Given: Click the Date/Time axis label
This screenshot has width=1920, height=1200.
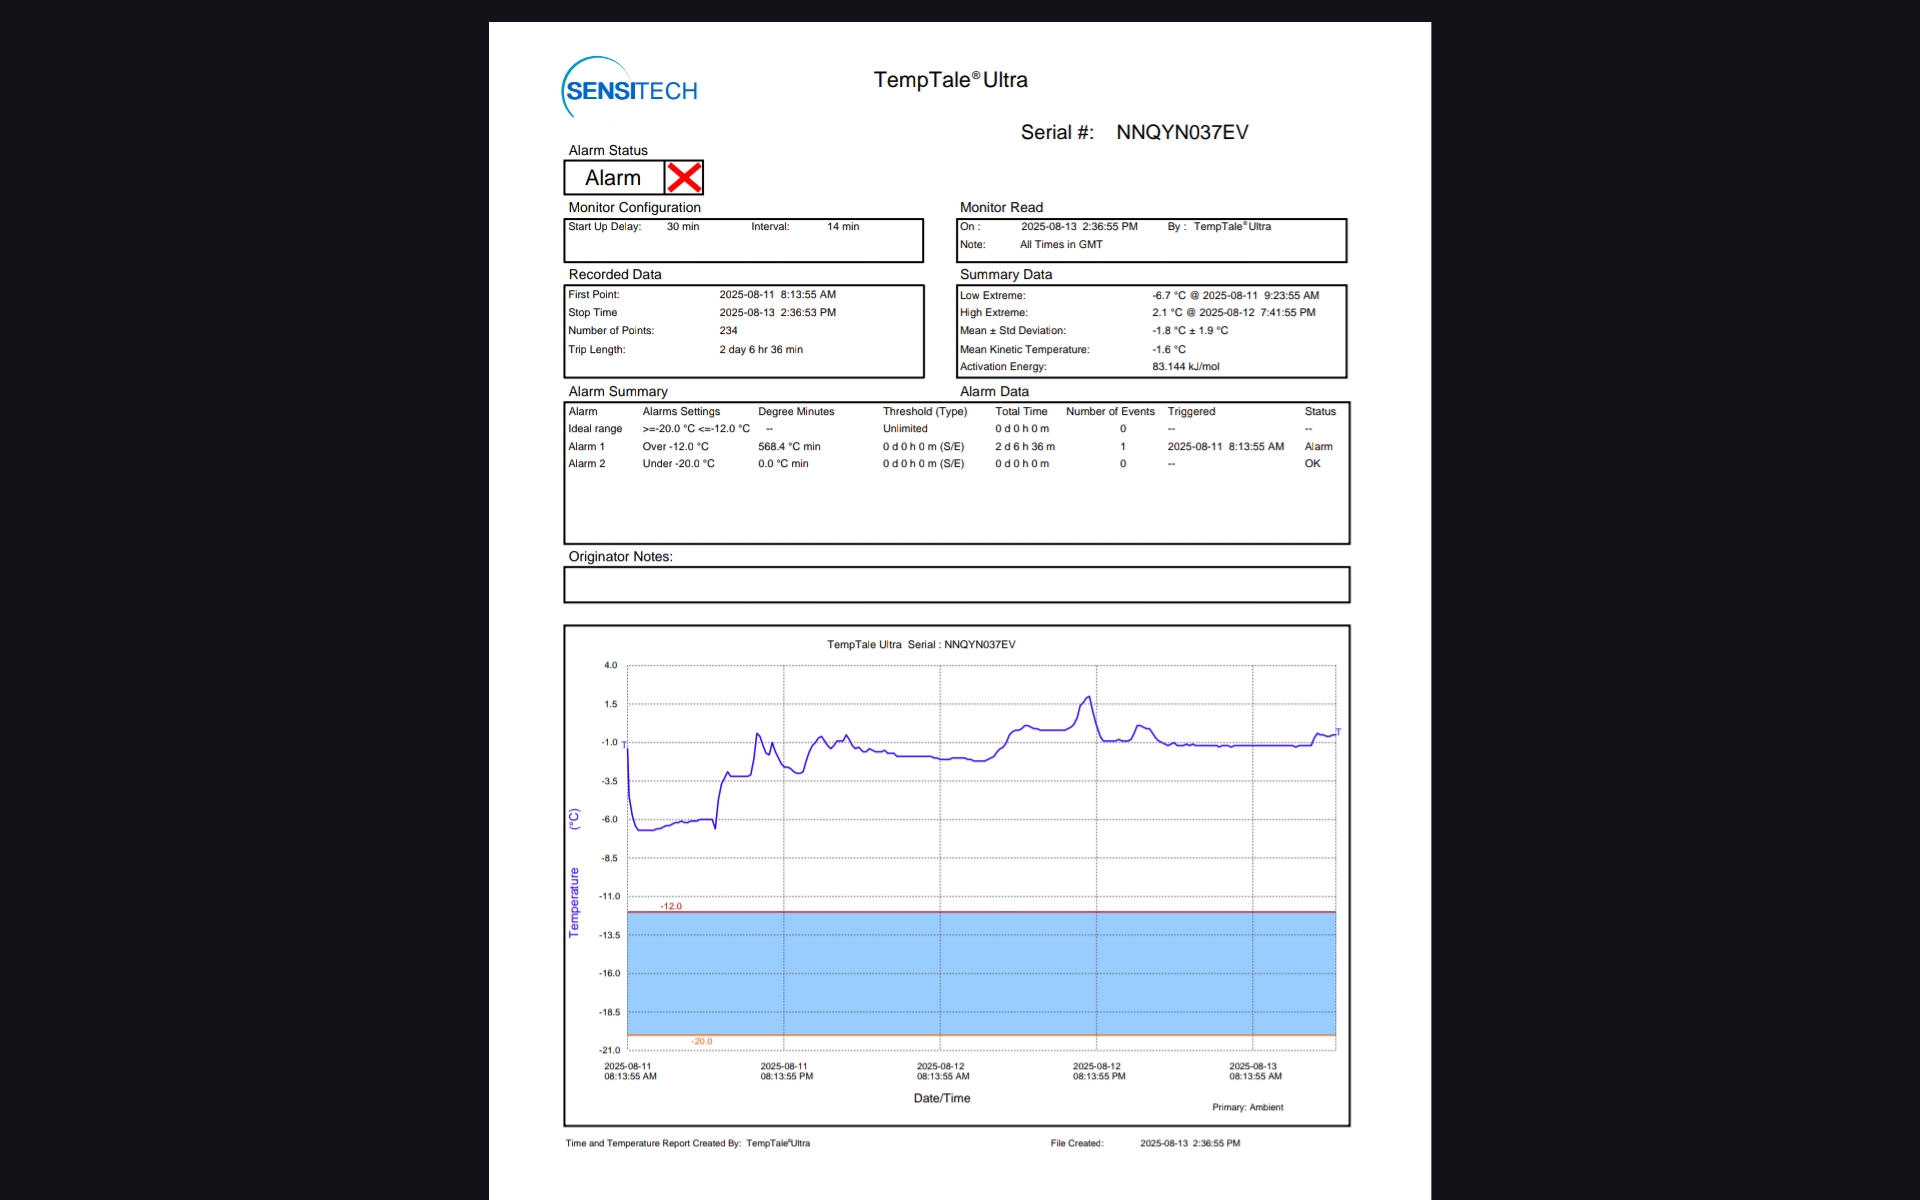Looking at the screenshot, I should tap(941, 1098).
